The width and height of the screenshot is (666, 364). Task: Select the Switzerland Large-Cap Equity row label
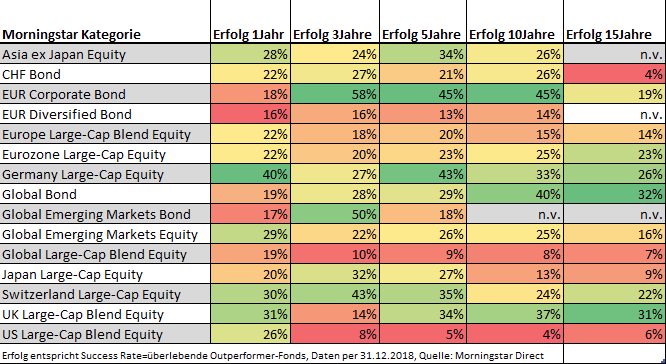click(105, 294)
